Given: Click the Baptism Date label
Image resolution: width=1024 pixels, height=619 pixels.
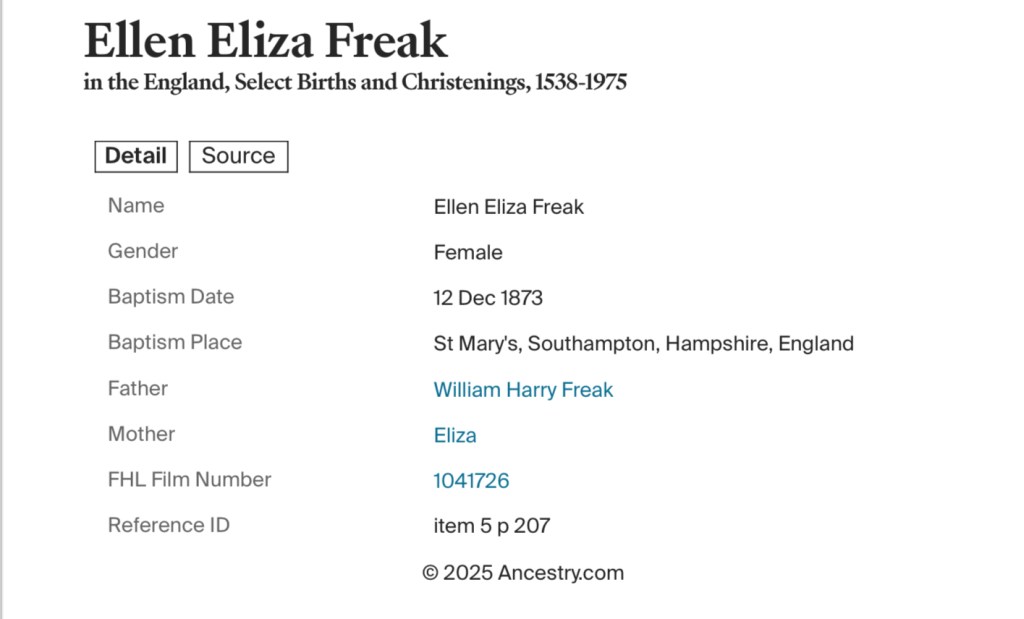Looking at the screenshot, I should 171,297.
